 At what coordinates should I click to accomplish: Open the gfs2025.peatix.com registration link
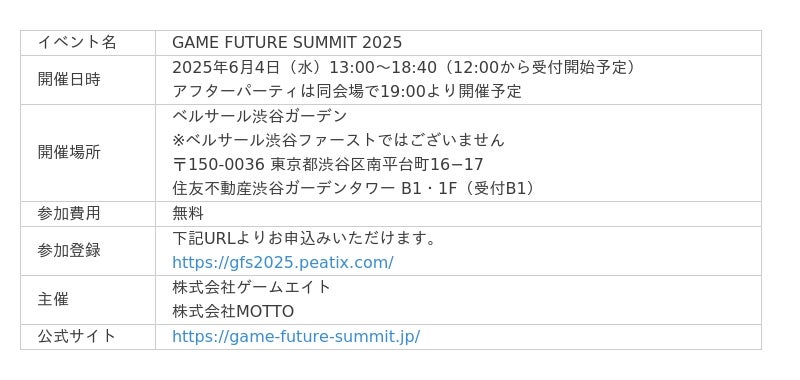(x=283, y=263)
